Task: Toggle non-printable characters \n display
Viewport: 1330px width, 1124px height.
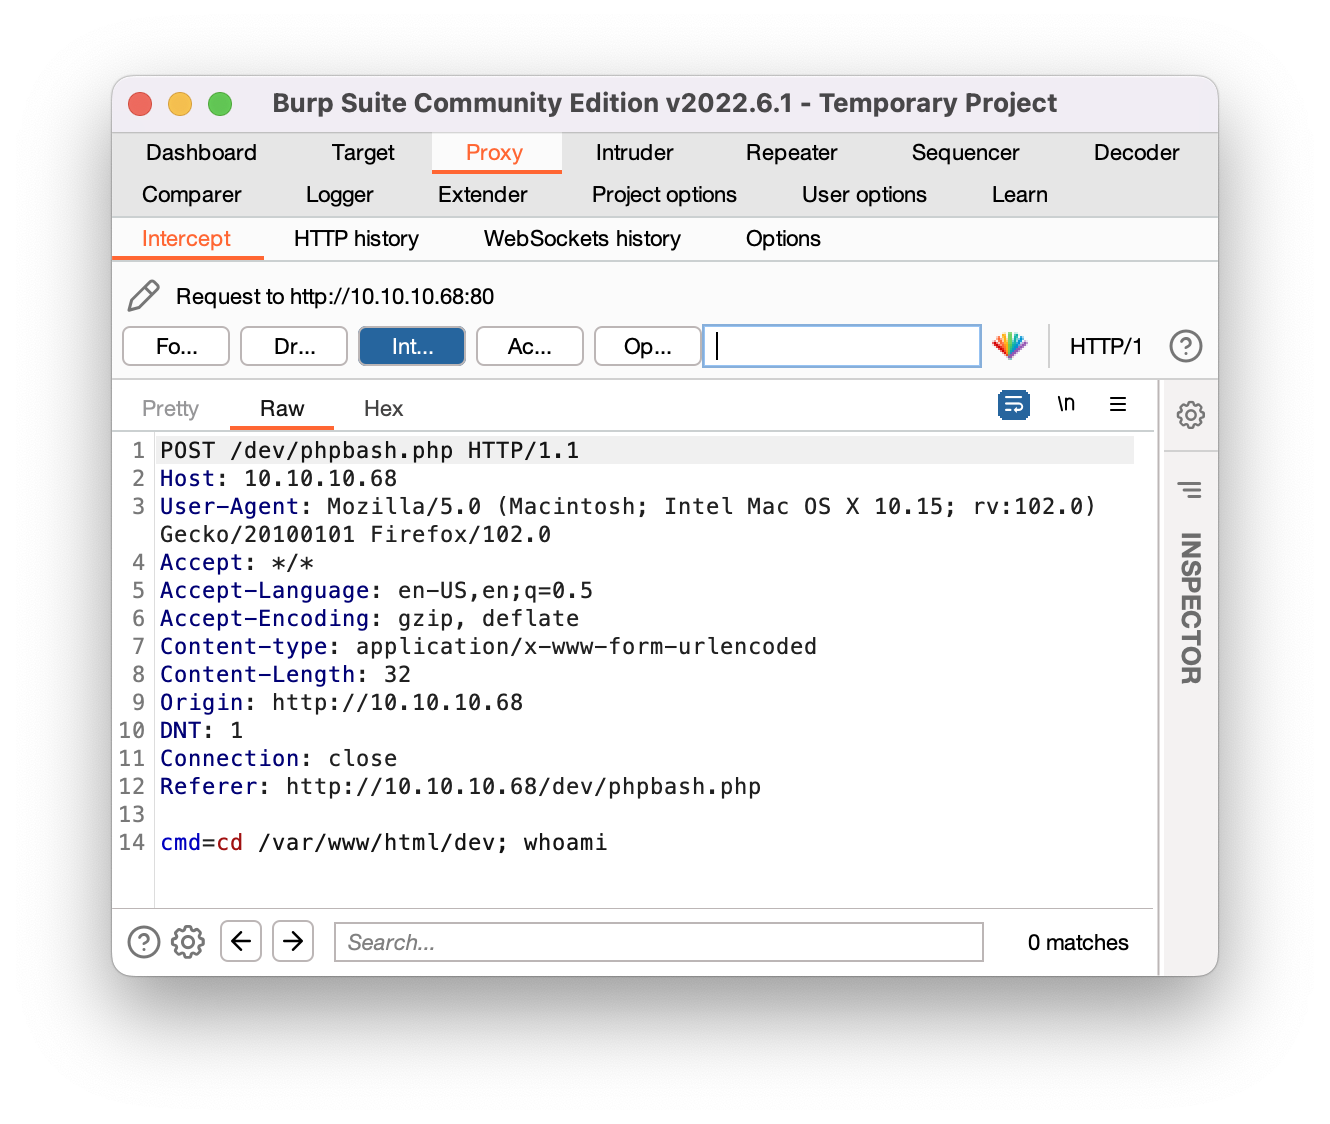Action: [1066, 404]
